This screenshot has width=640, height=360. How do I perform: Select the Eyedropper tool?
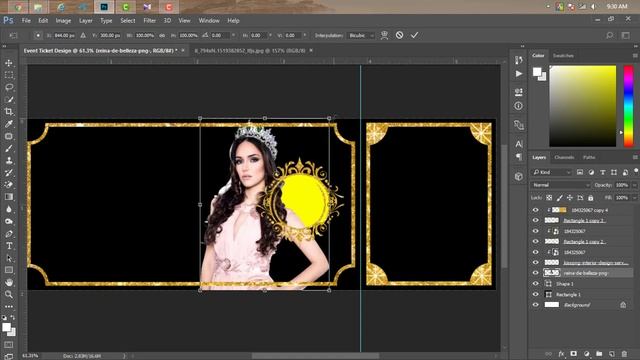coord(9,124)
